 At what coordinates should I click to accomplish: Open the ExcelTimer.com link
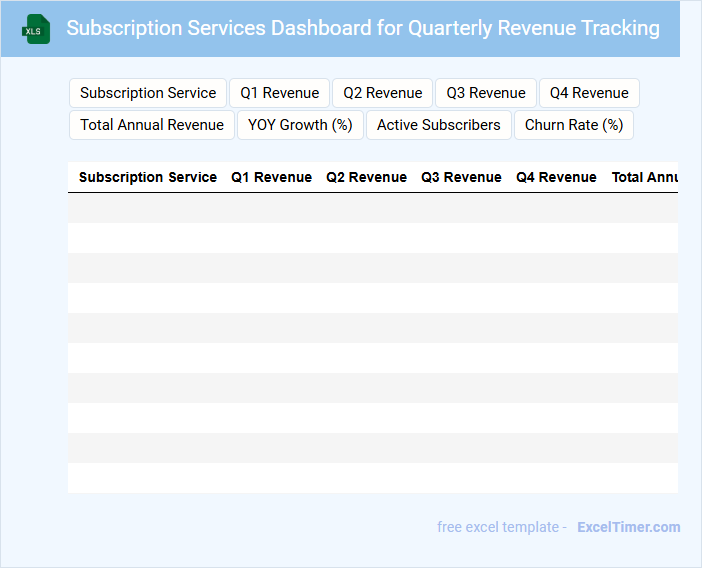pos(628,527)
